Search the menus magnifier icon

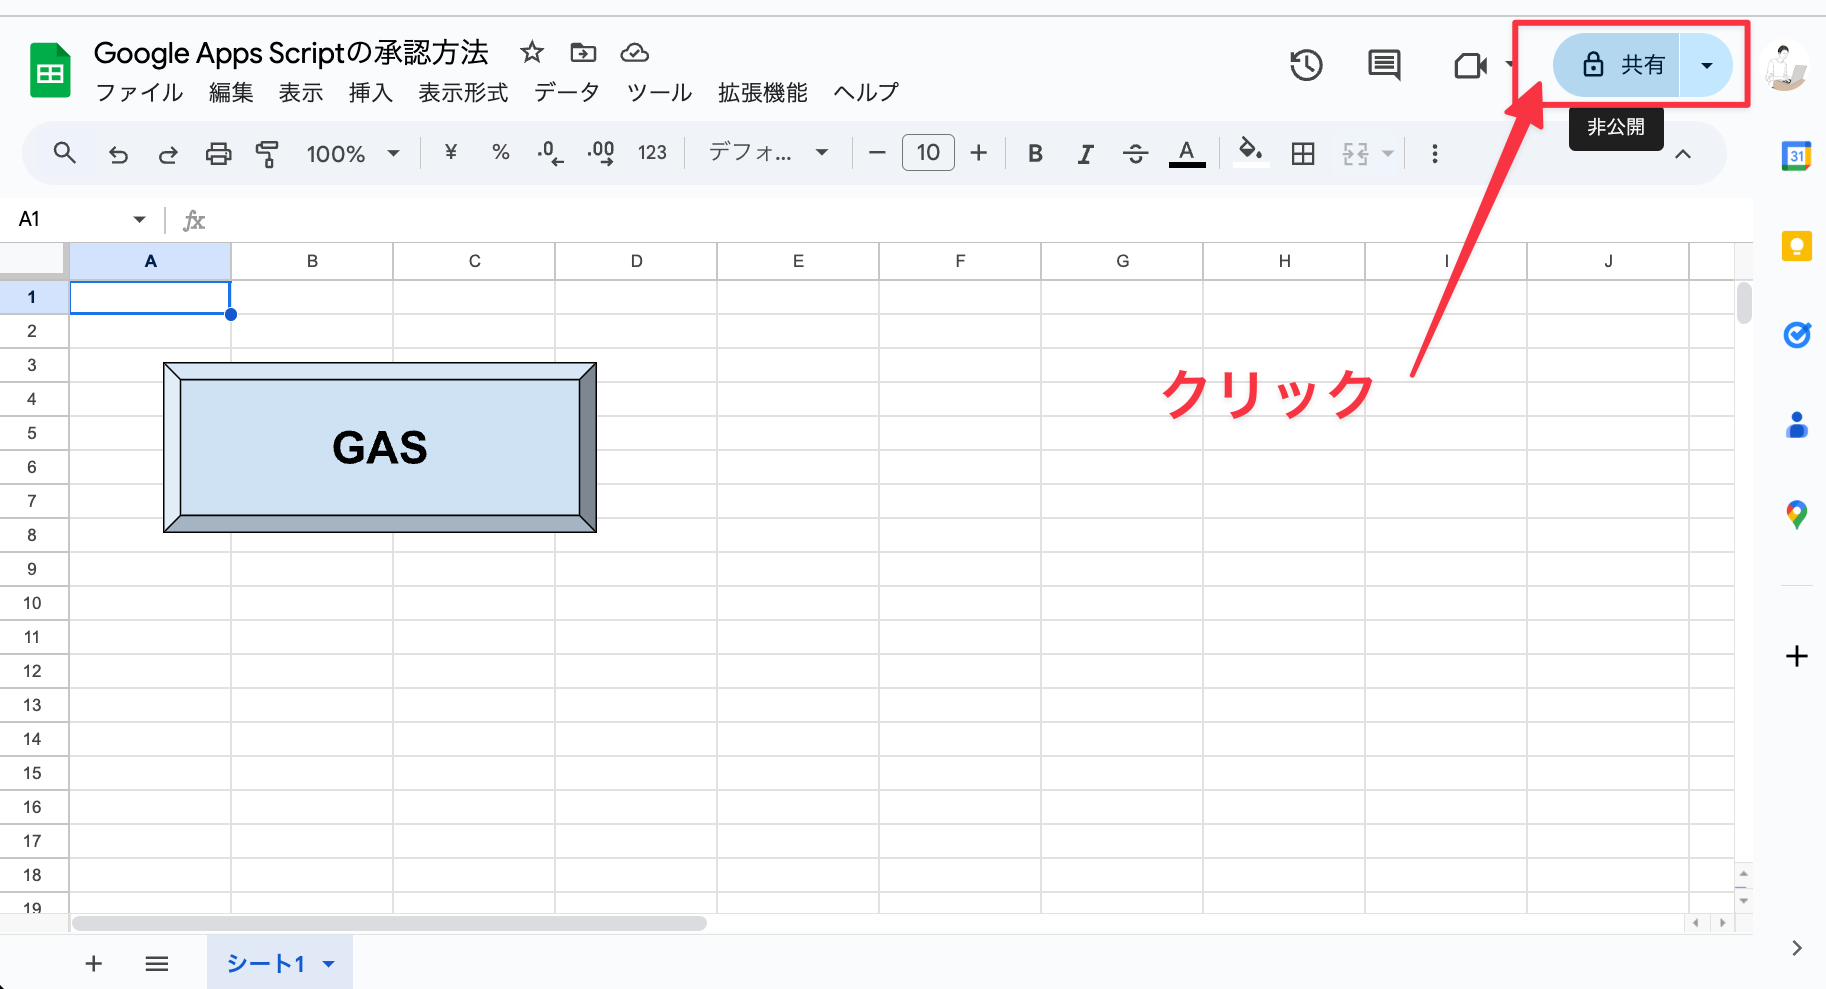tap(65, 153)
